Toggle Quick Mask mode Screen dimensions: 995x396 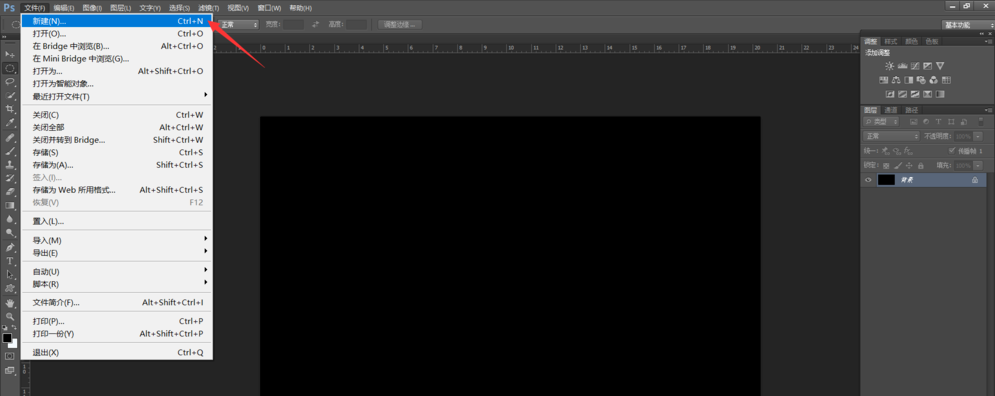[x=10, y=356]
